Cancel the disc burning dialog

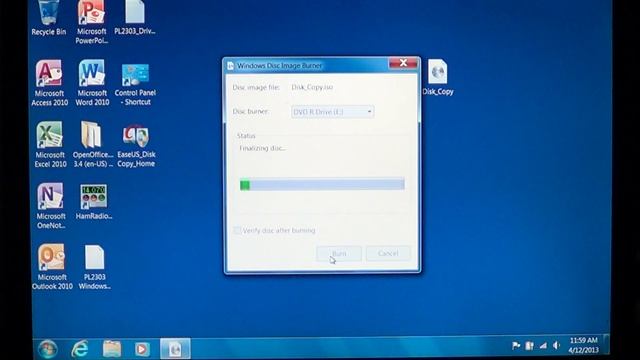388,253
